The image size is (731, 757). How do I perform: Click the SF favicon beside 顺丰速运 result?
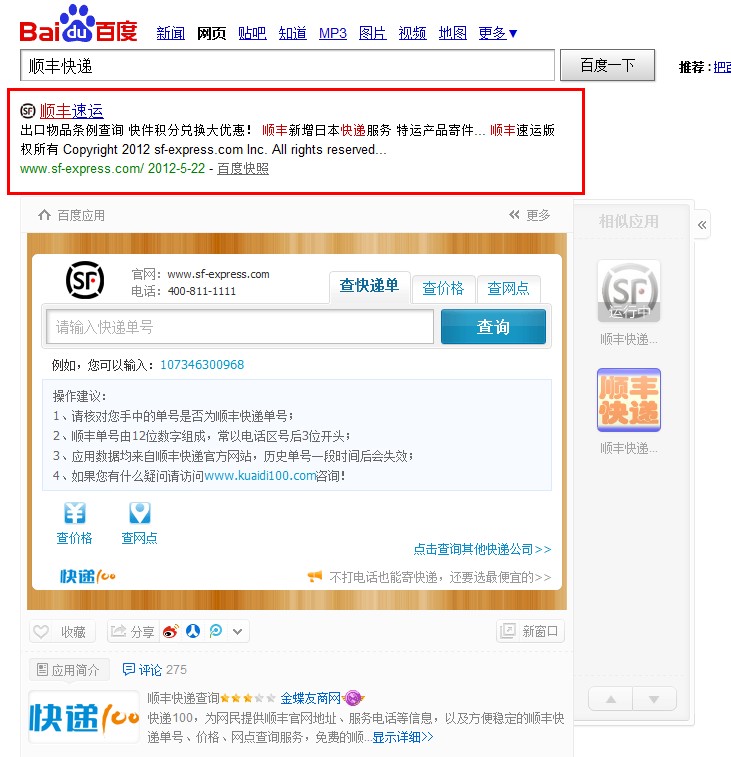(28, 111)
